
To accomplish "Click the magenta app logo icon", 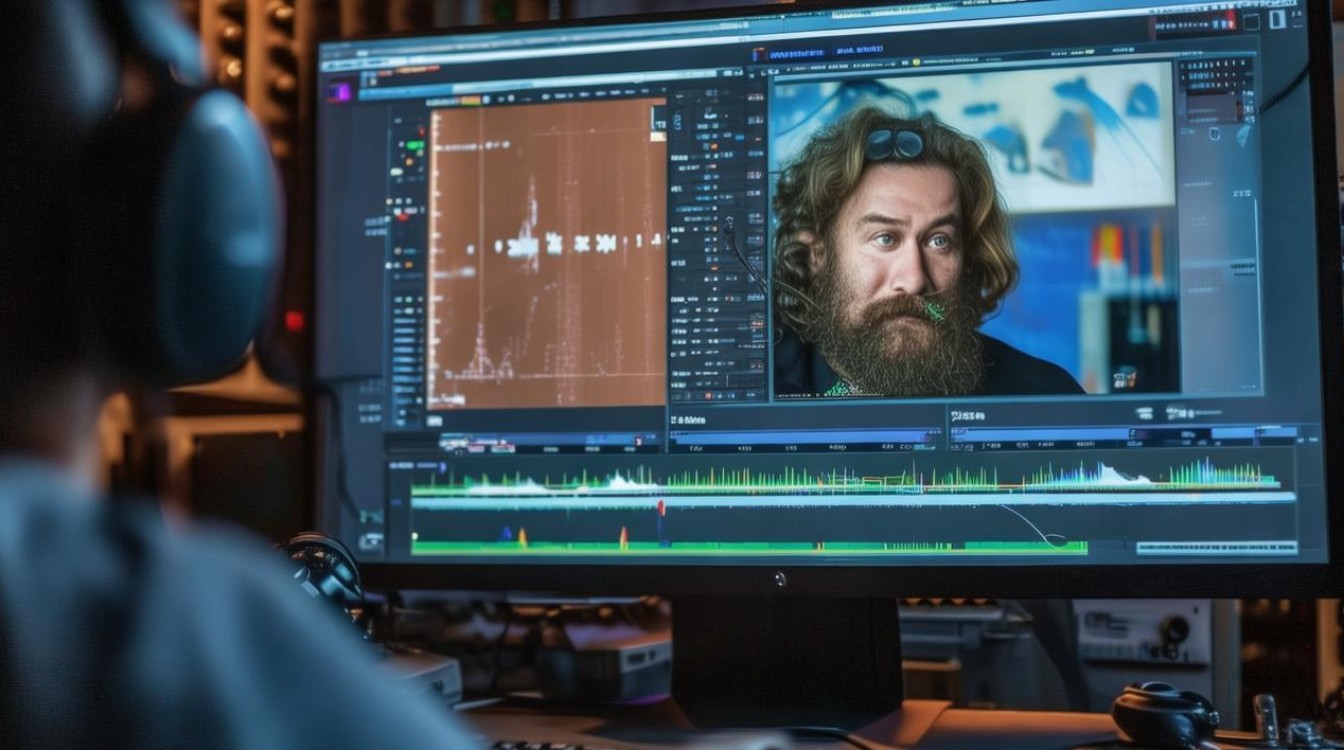I will [x=340, y=92].
